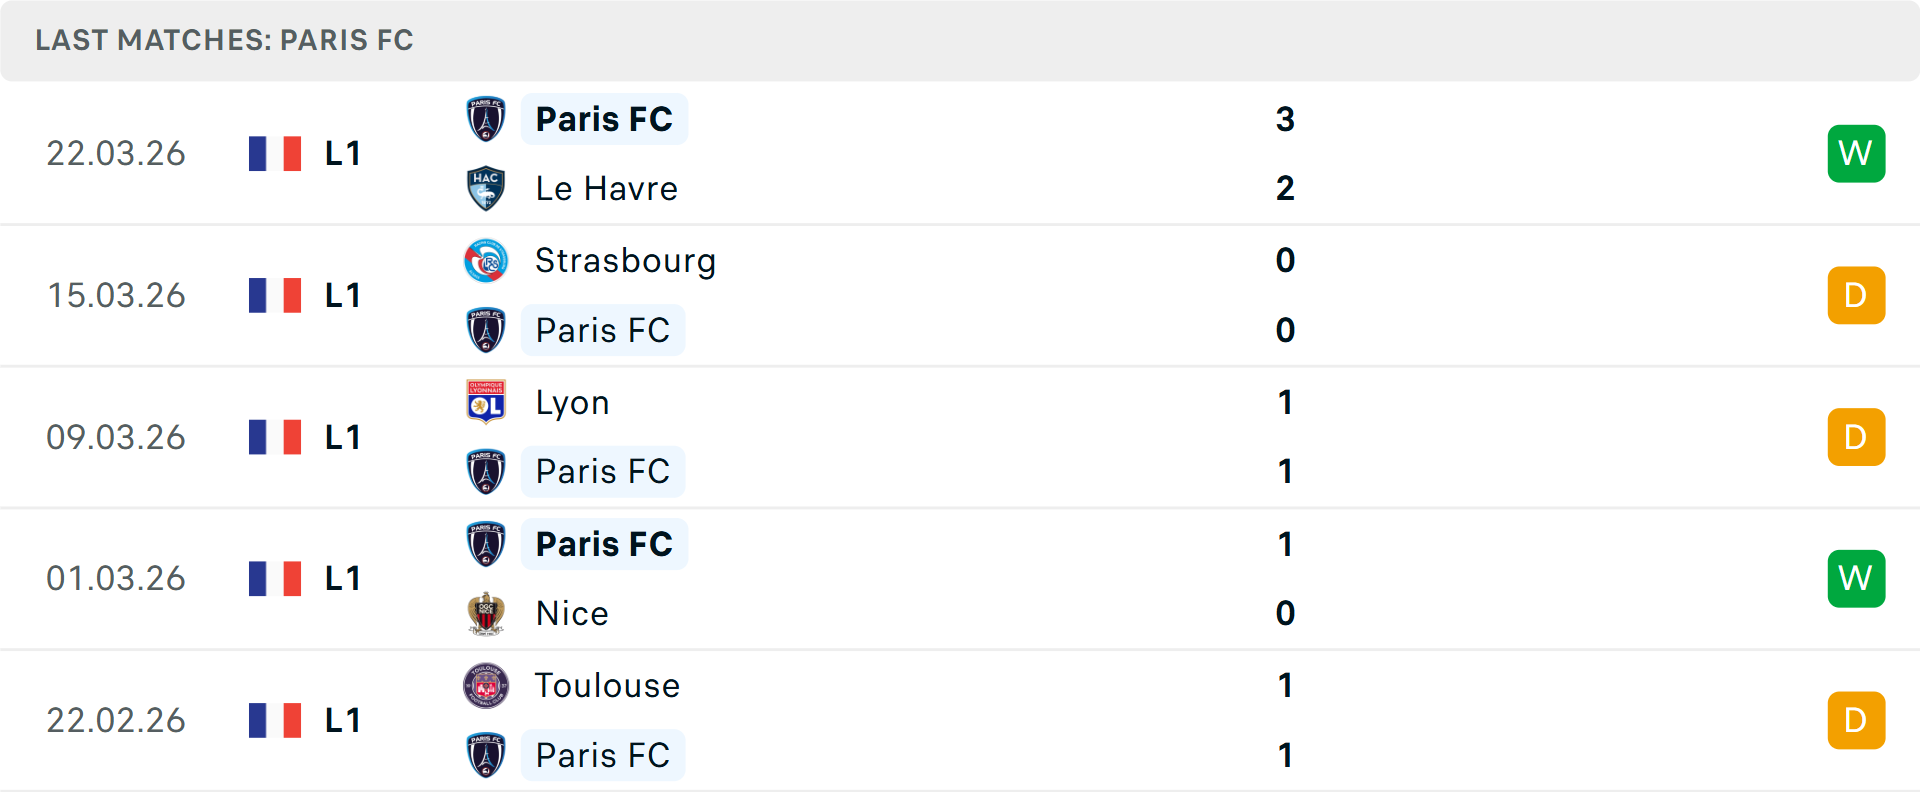Select the Nice team name

572,613
